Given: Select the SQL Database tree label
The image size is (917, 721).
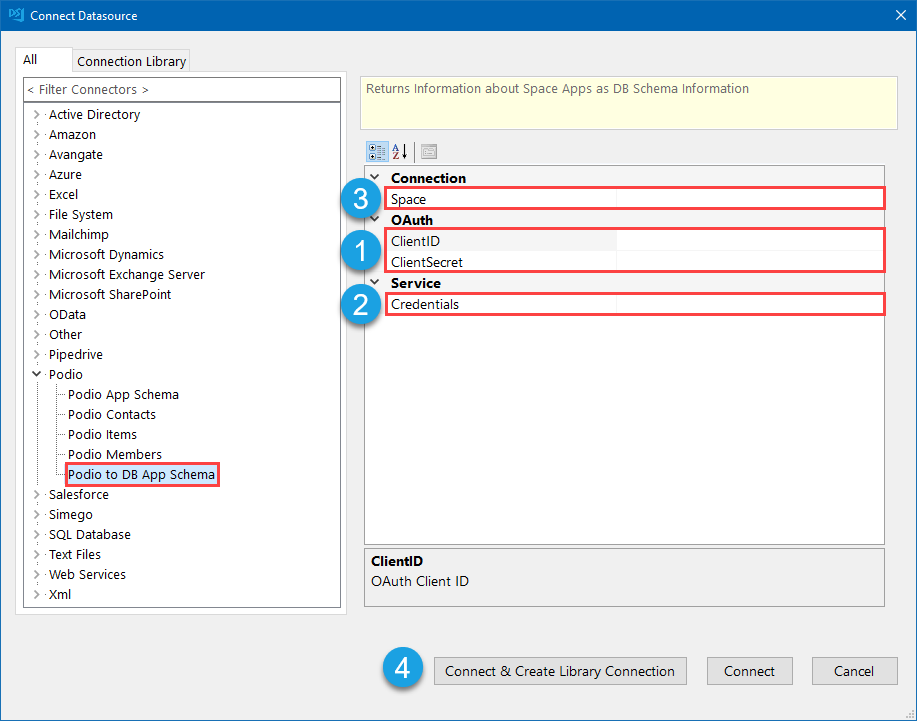Looking at the screenshot, I should 90,534.
